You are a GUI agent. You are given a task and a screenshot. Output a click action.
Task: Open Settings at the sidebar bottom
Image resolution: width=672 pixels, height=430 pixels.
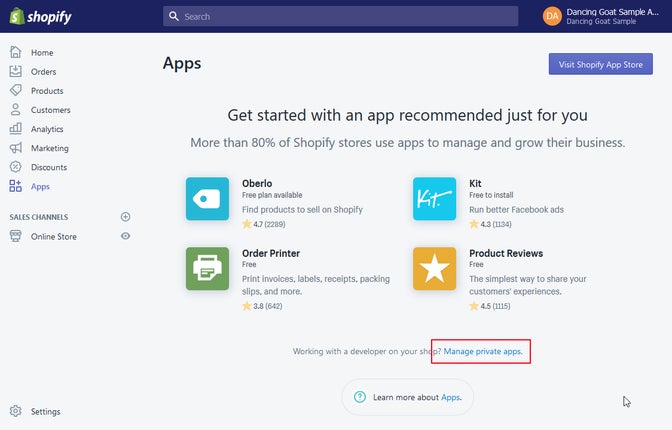point(45,412)
